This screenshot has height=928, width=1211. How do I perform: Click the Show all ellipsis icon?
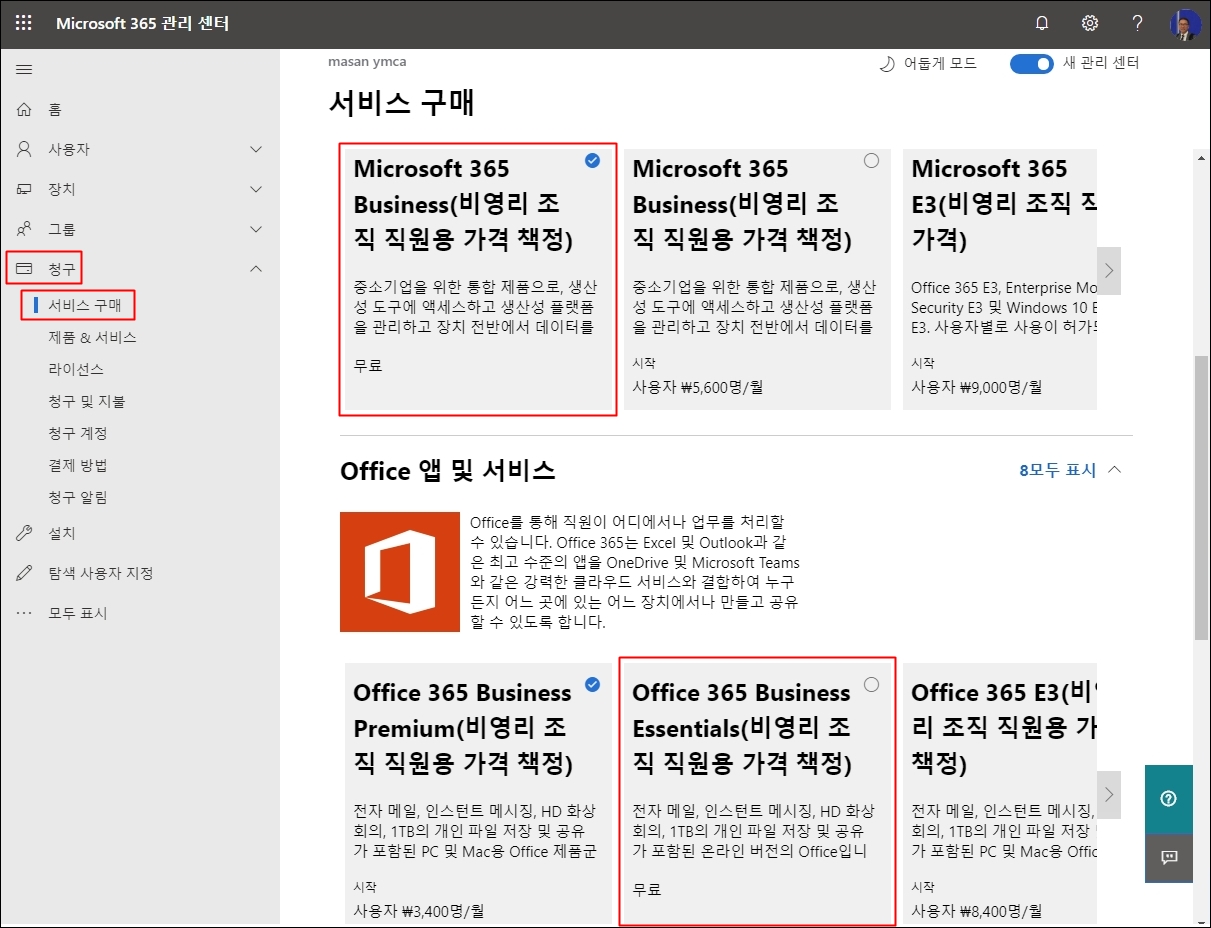pyautogui.click(x=24, y=613)
